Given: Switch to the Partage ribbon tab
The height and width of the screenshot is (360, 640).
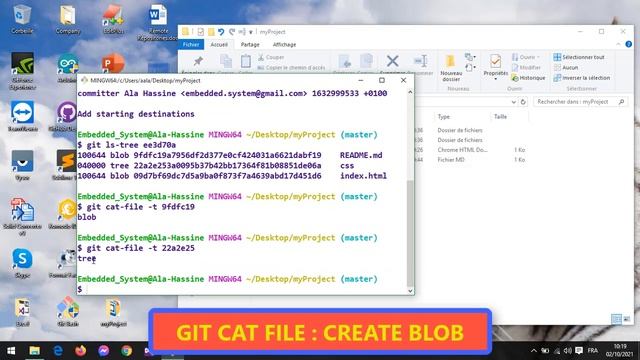Looking at the screenshot, I should [x=250, y=44].
